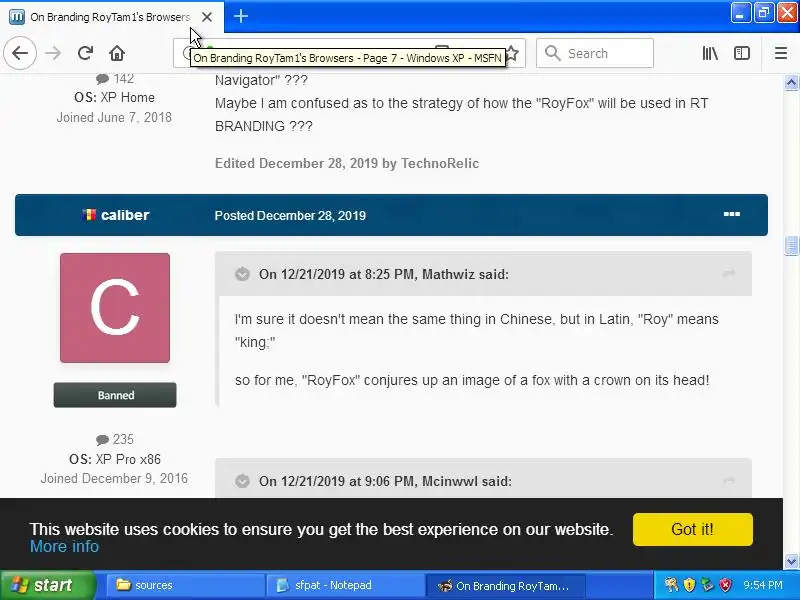This screenshot has height=600, width=800.
Task: Click the forward arrow button
Action: tap(53, 53)
